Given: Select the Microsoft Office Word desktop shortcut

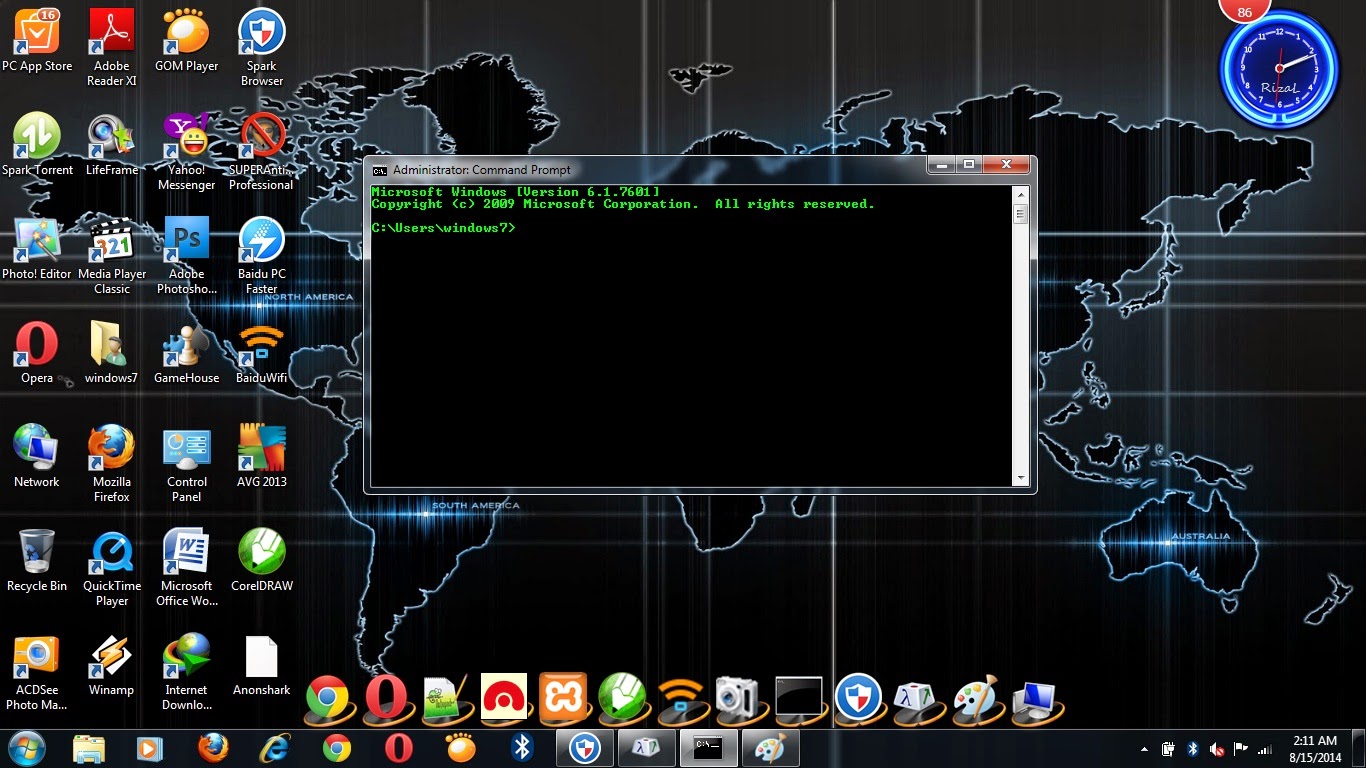Looking at the screenshot, I should click(187, 567).
